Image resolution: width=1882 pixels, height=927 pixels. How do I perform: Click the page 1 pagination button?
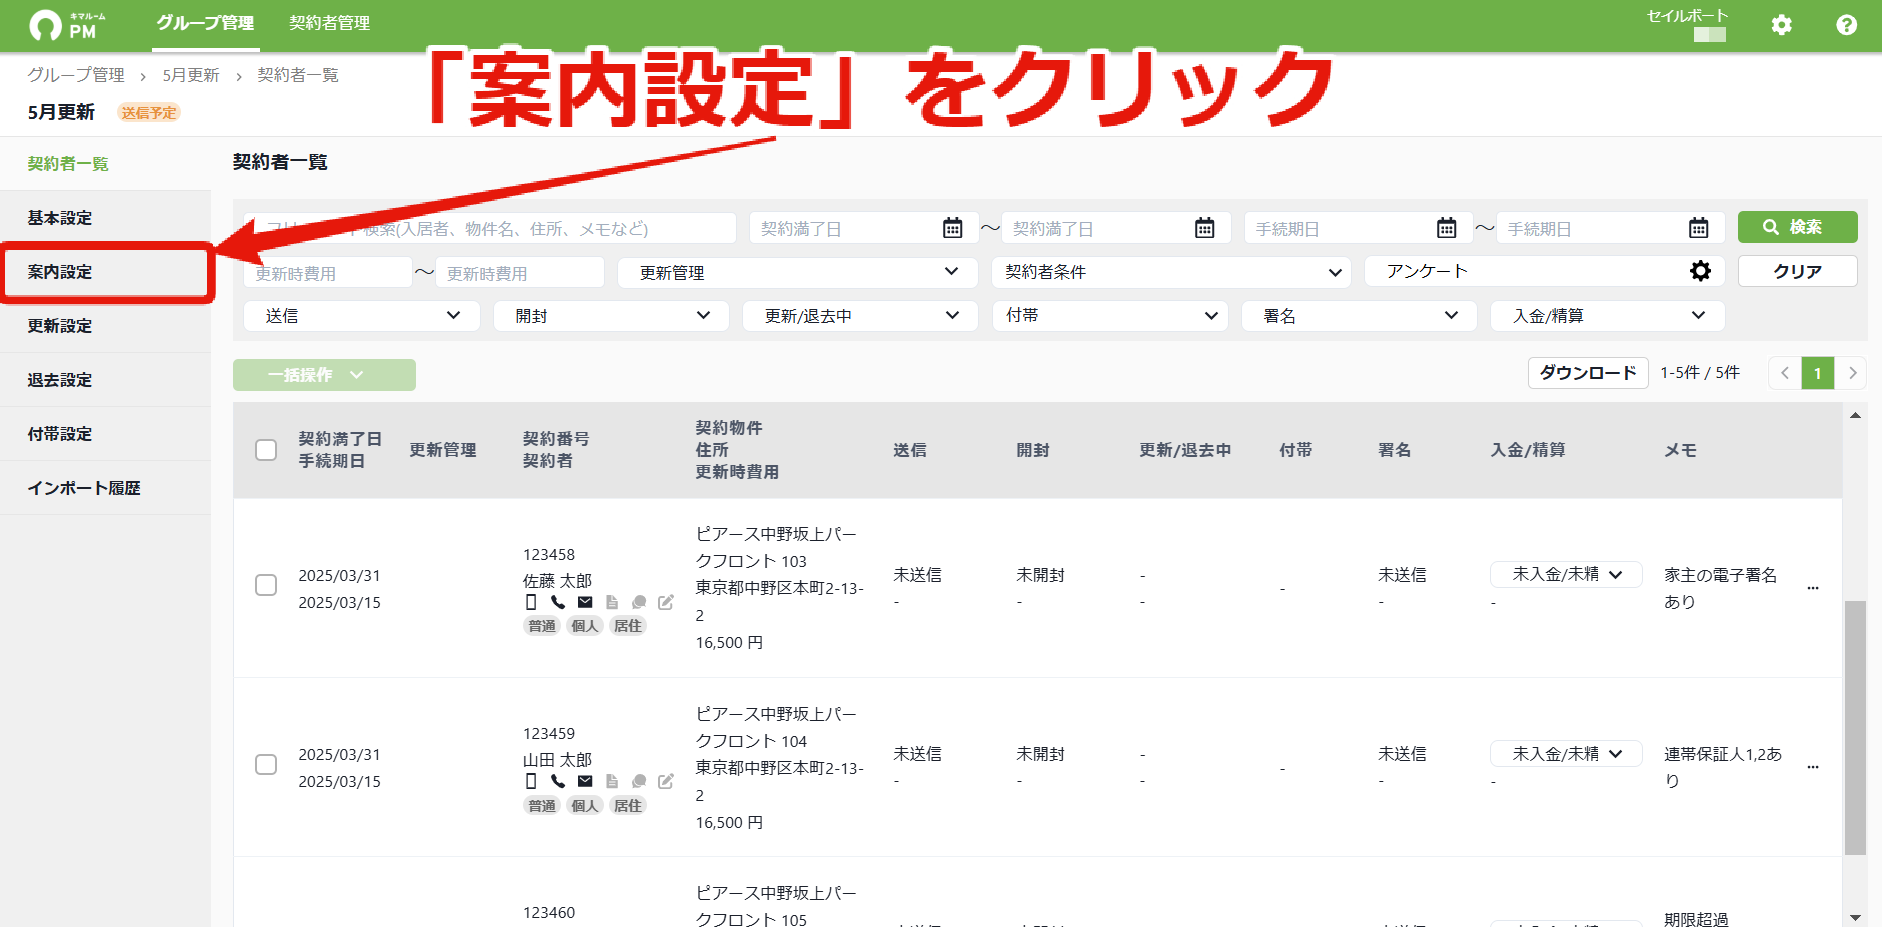click(1818, 373)
